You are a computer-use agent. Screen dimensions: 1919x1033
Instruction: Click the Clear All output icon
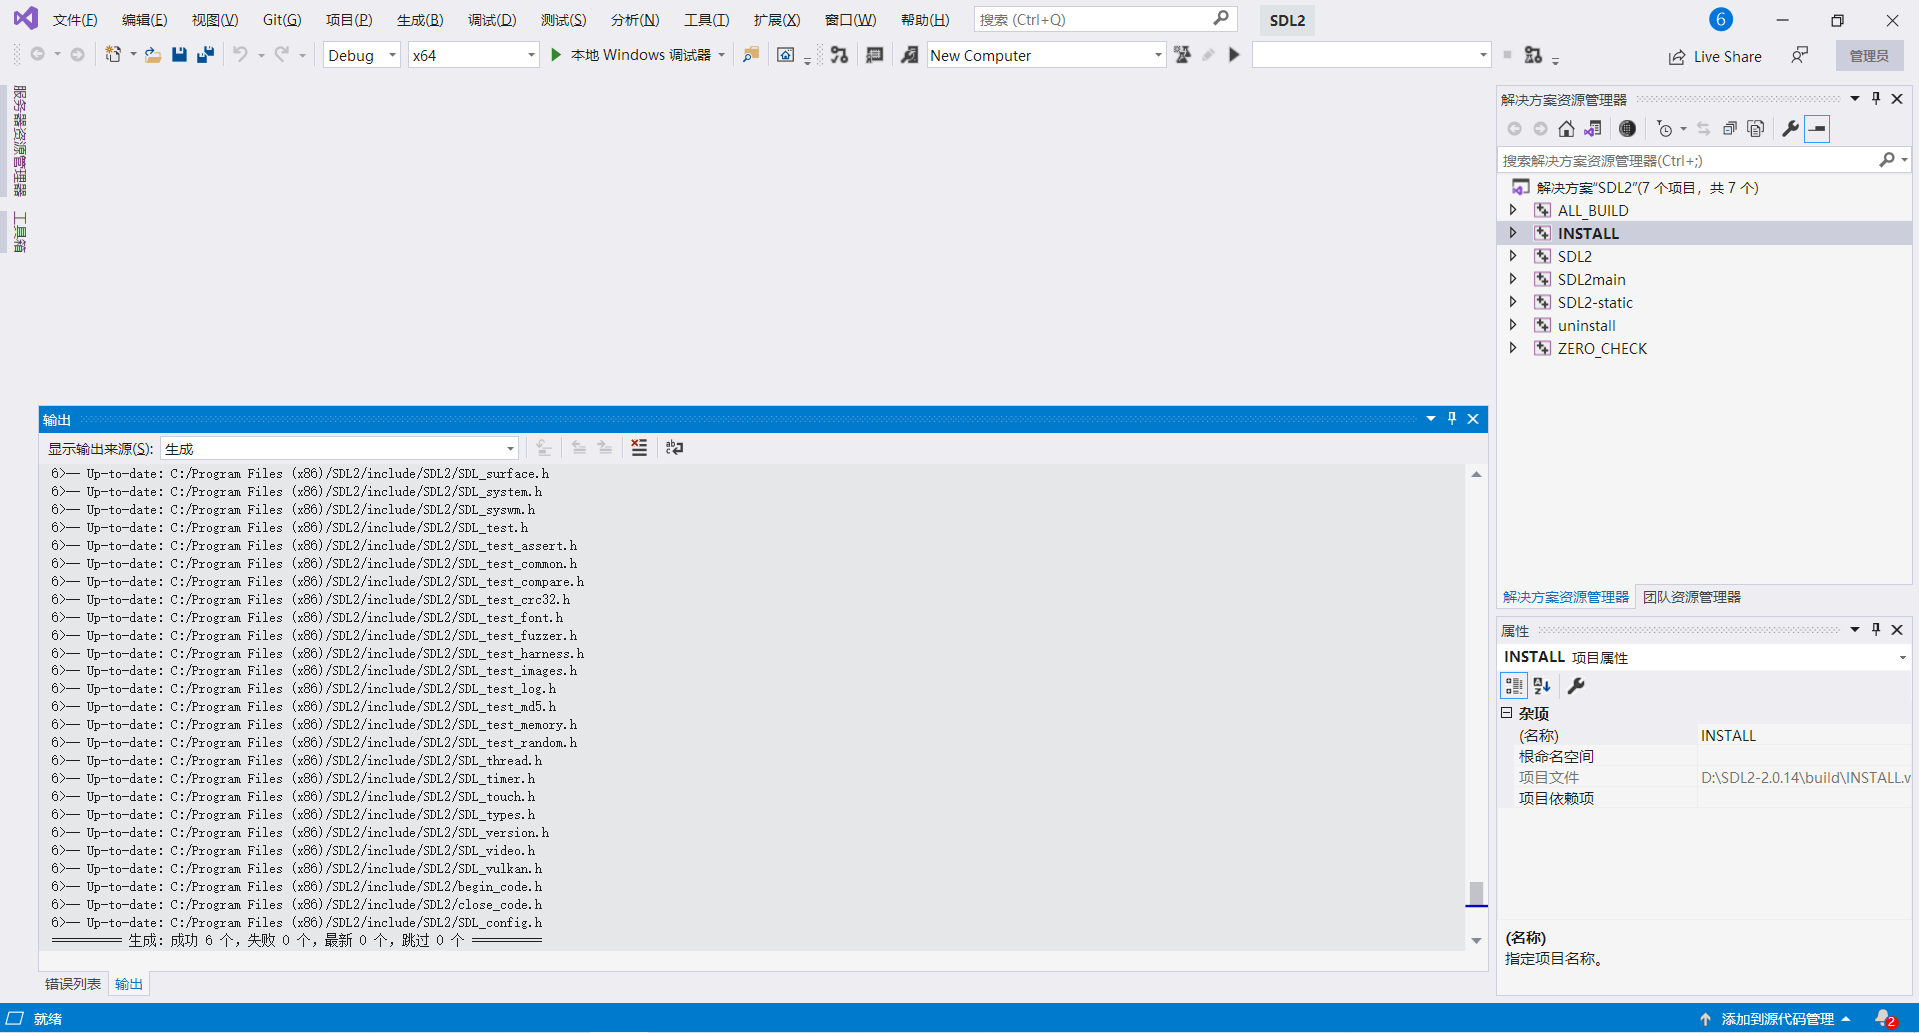click(x=639, y=448)
